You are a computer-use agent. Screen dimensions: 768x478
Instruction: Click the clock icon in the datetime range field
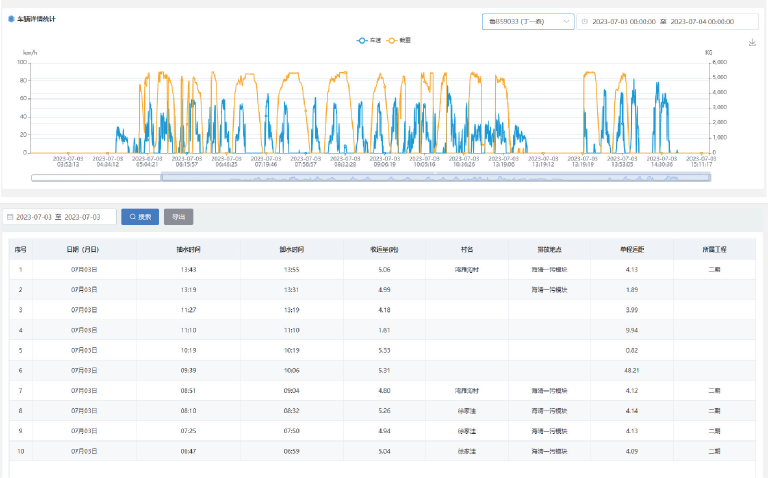(x=584, y=22)
